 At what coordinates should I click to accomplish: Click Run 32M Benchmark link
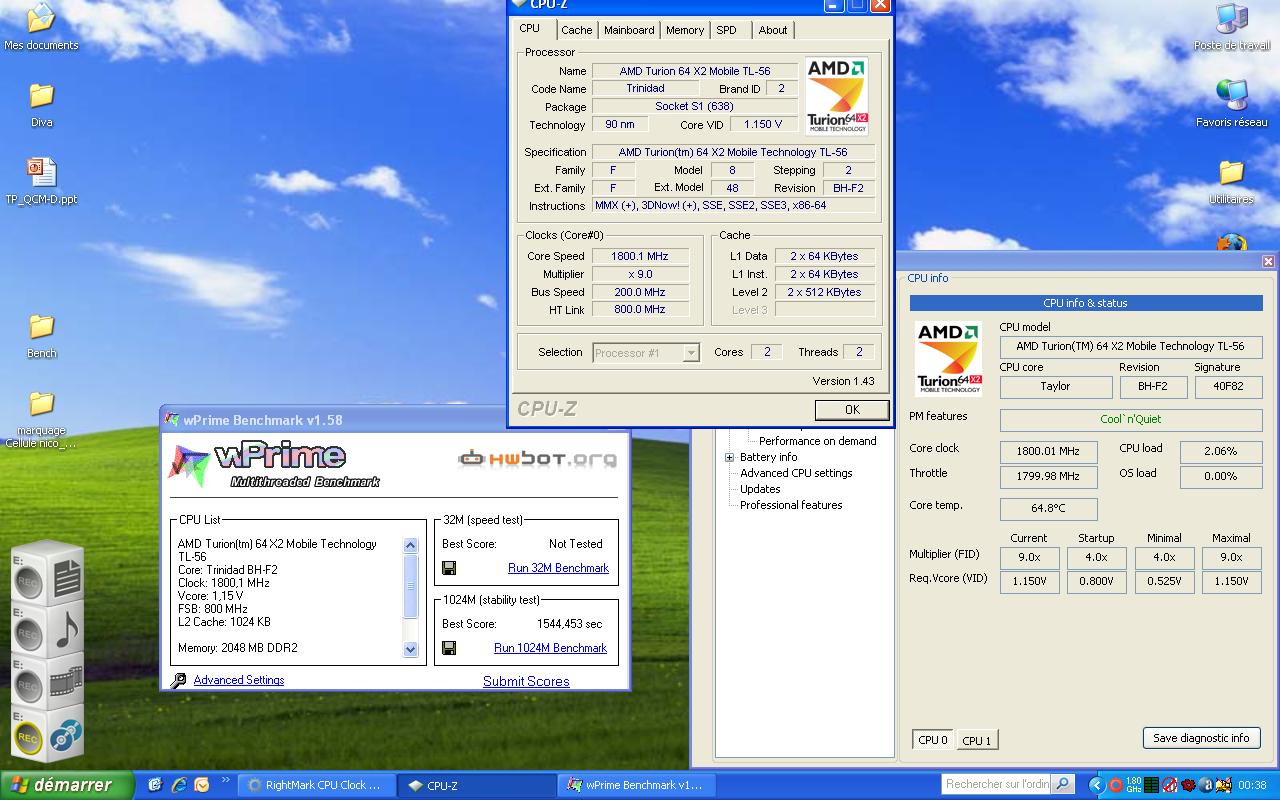[x=558, y=568]
